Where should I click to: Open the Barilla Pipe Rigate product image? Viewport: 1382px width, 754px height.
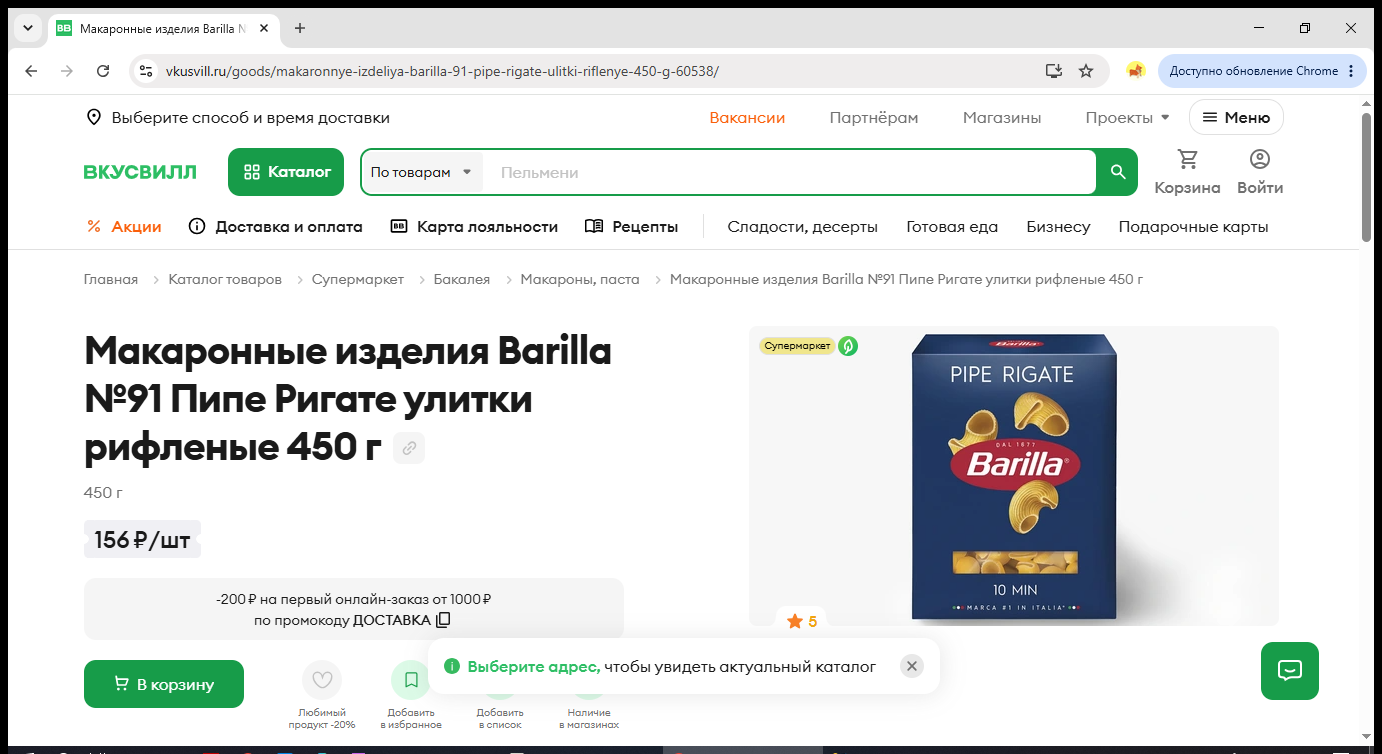click(x=1014, y=476)
